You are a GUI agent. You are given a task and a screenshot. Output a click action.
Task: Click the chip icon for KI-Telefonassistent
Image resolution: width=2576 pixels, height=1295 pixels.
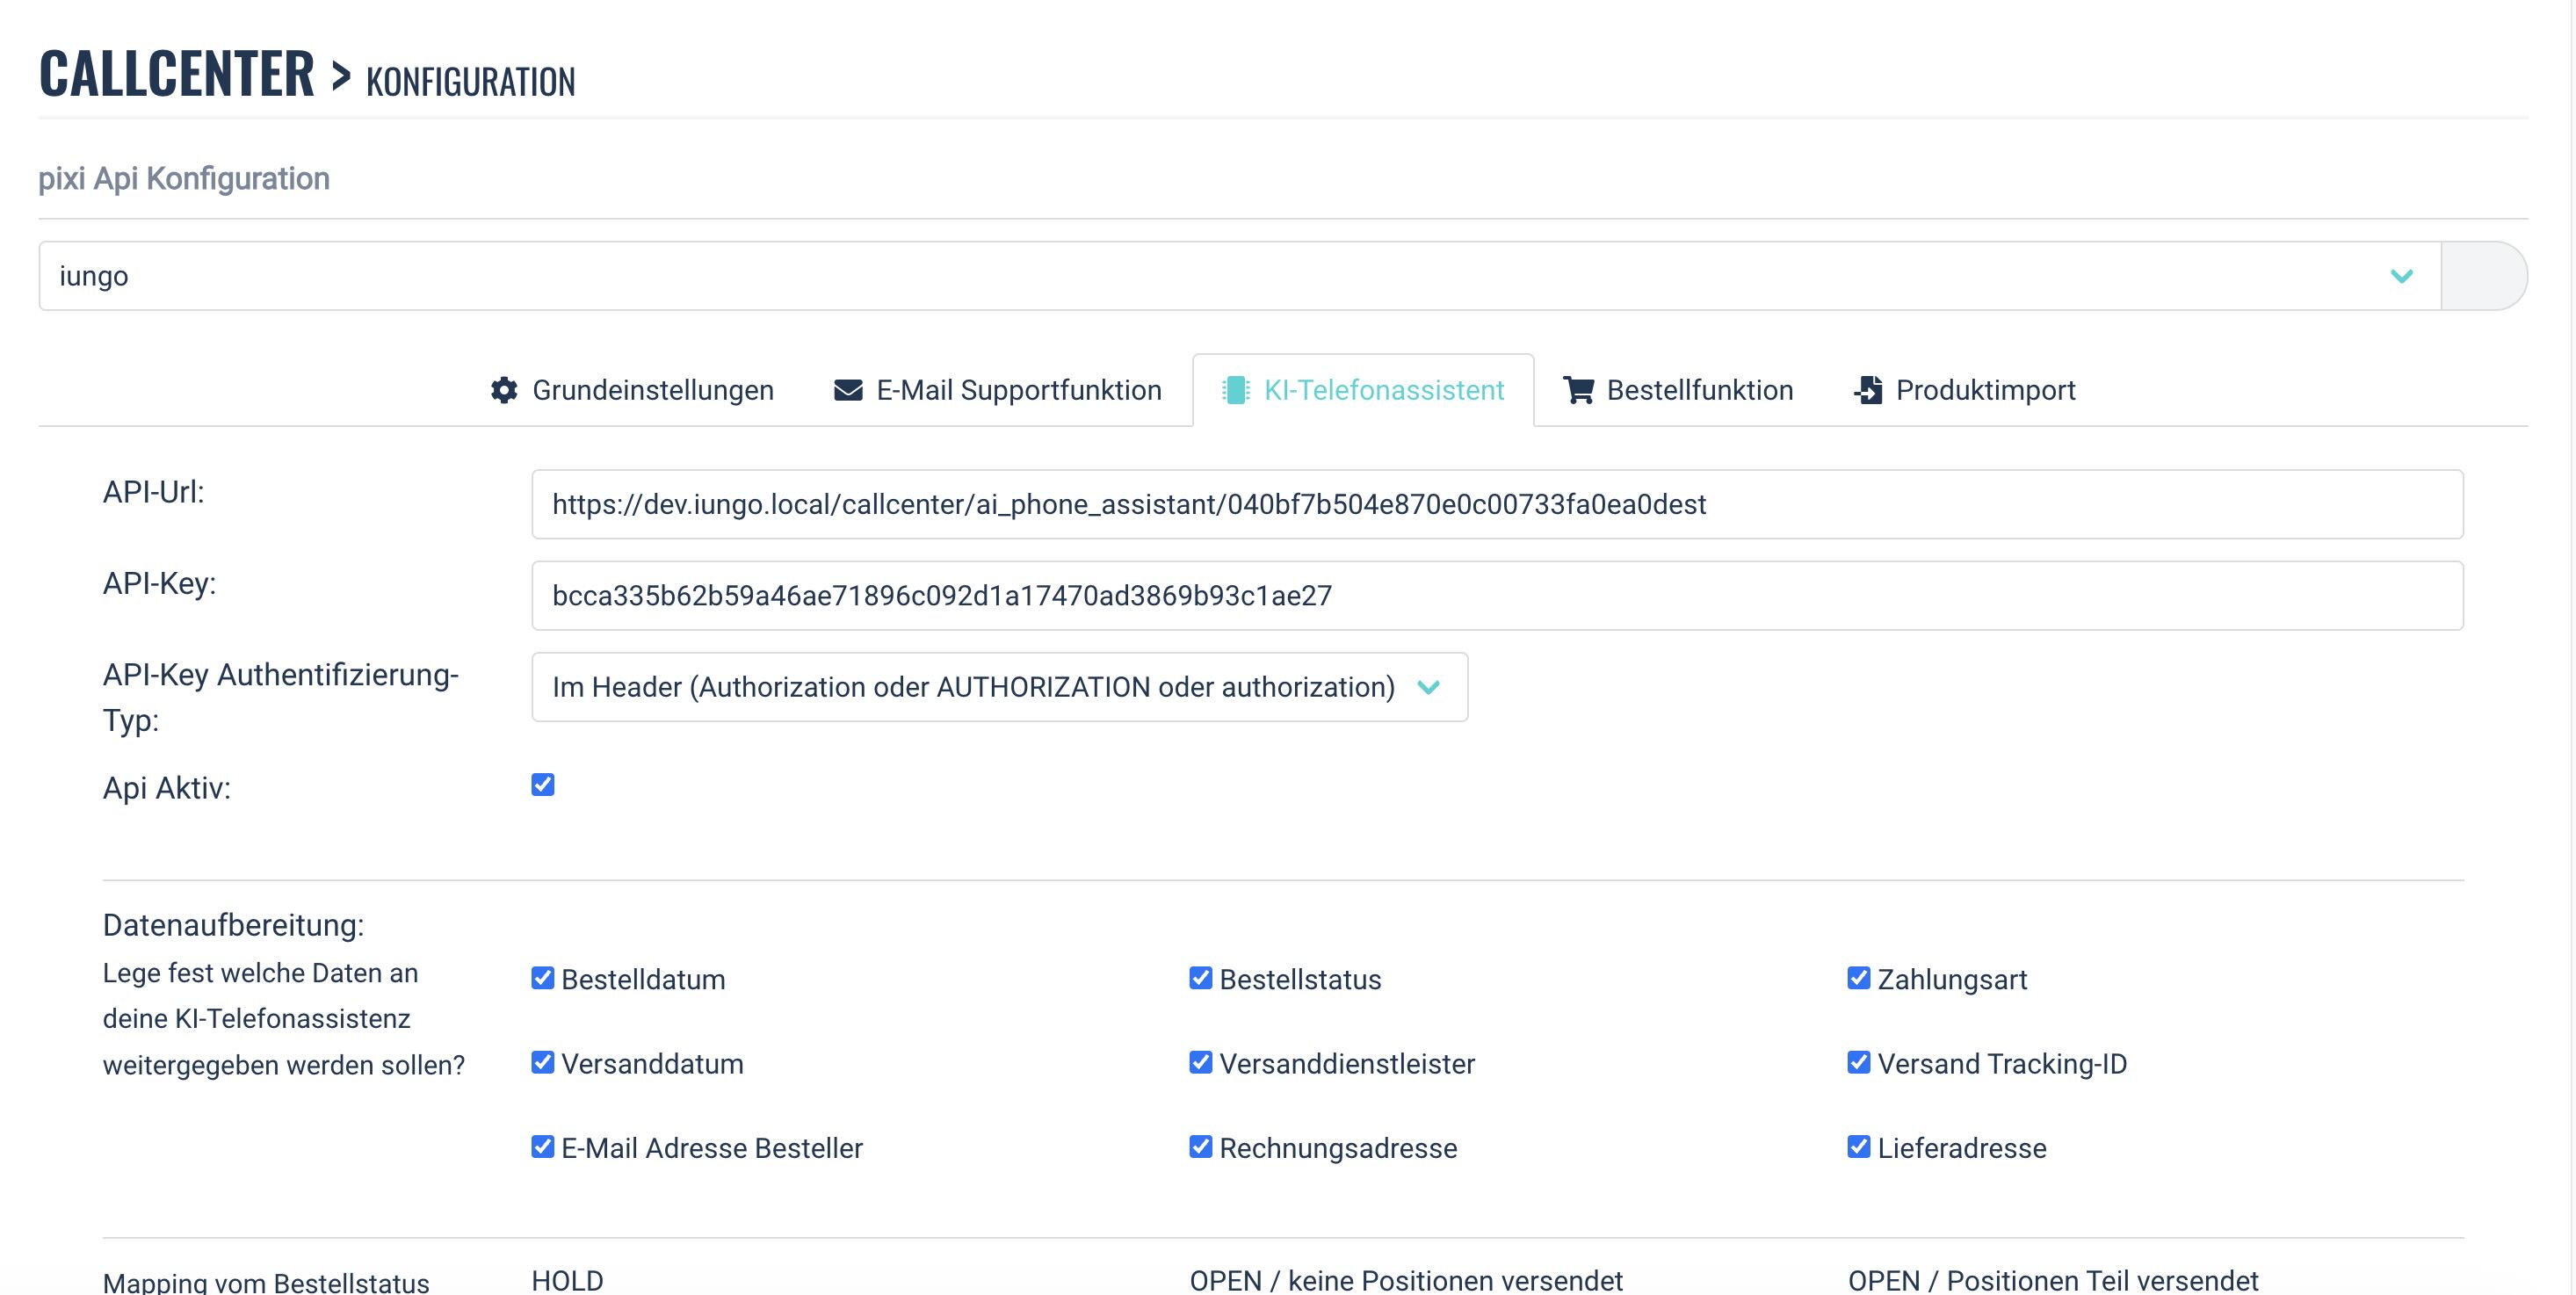click(x=1236, y=390)
